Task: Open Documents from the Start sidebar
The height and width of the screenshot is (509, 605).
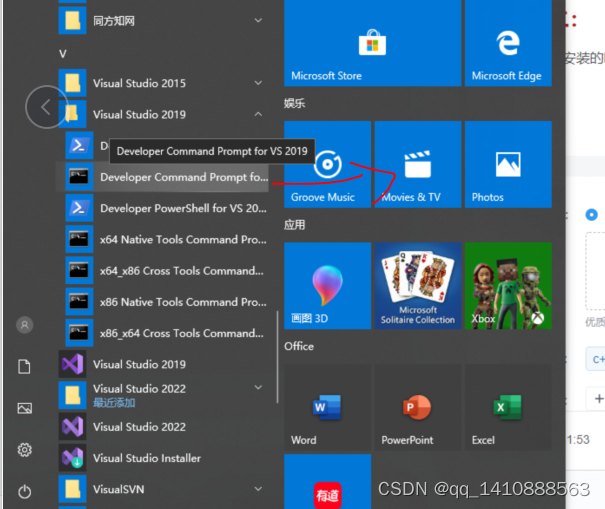Action: point(25,367)
